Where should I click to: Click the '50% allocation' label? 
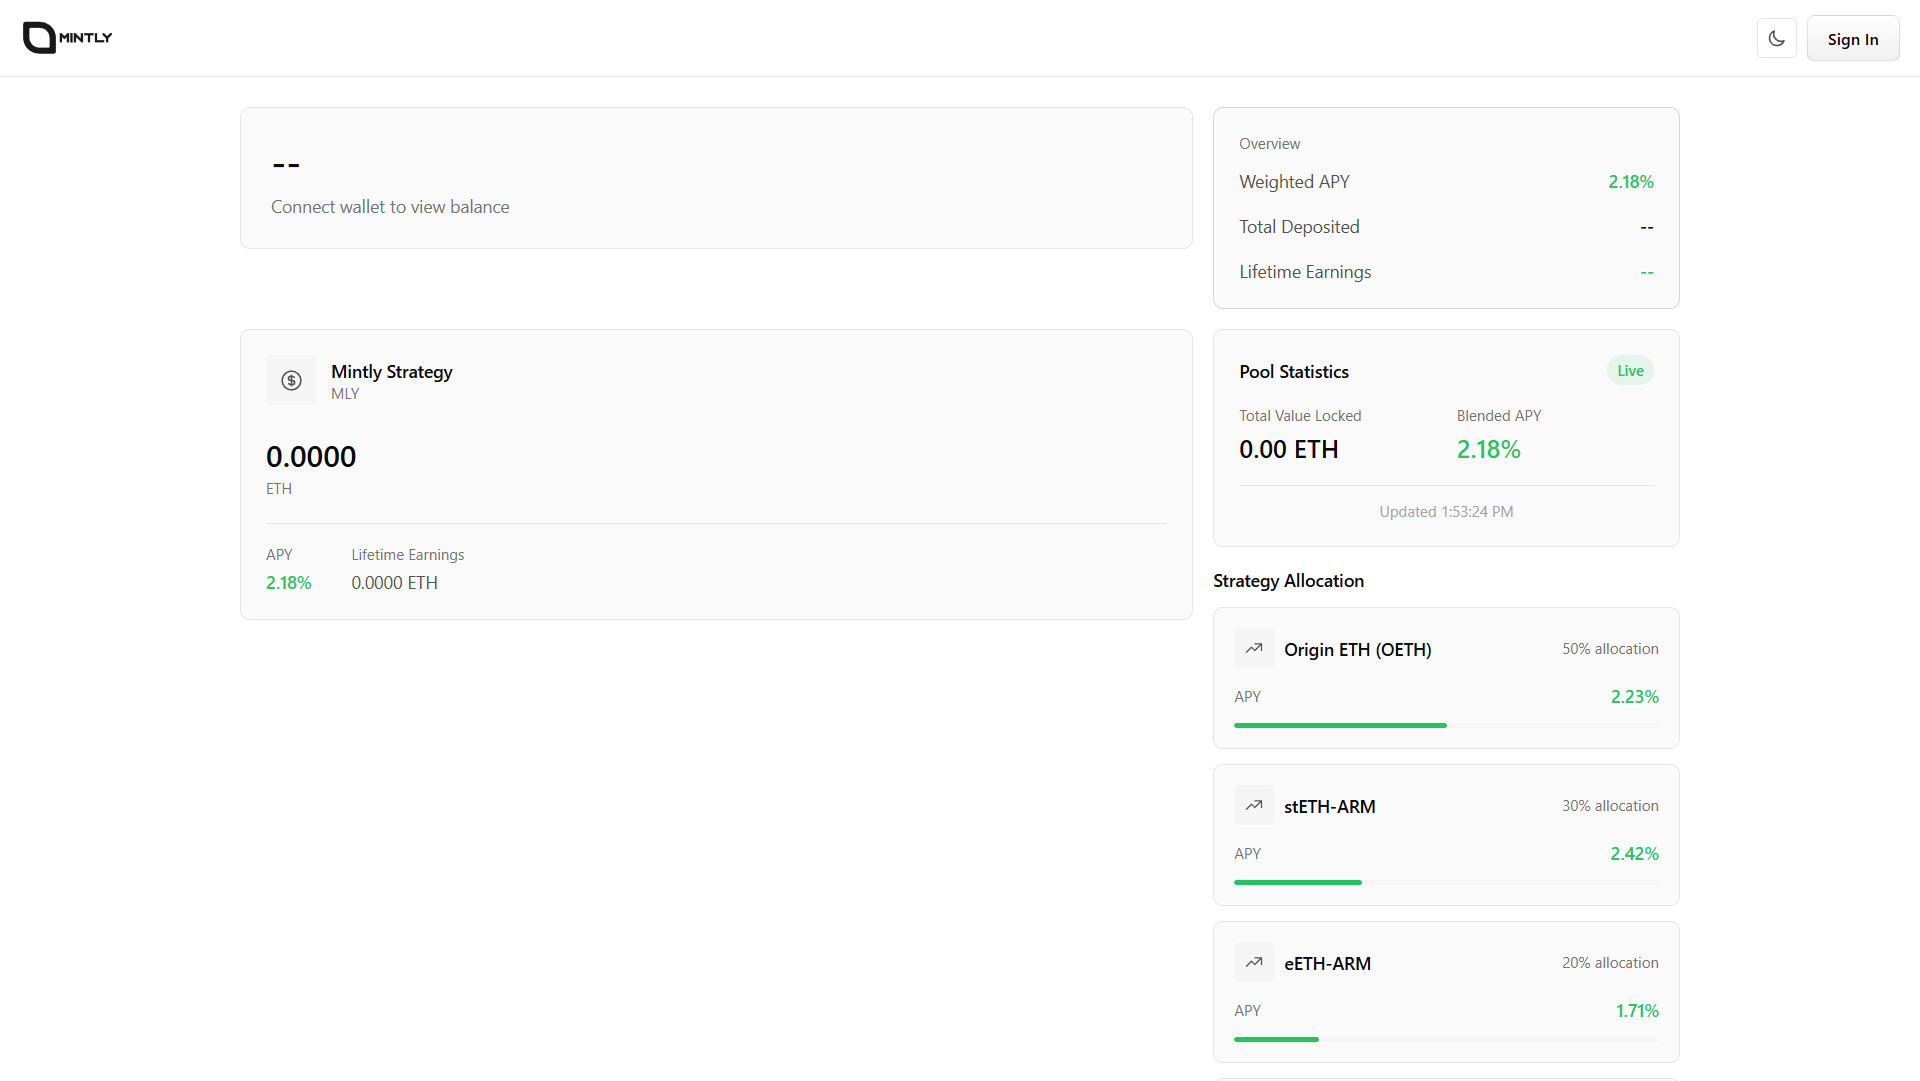pos(1610,649)
